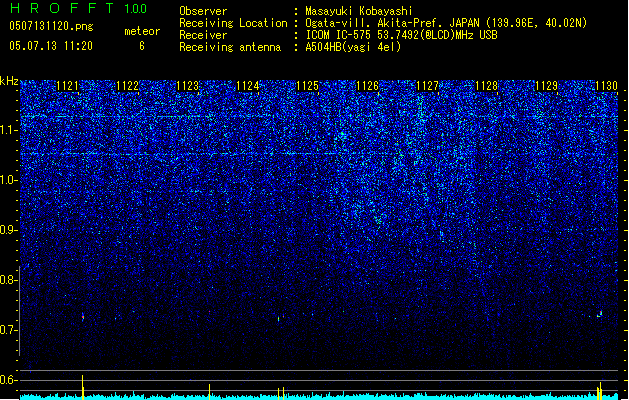
Task: Click the meteor echo spot just before 1130
Action: [600, 314]
